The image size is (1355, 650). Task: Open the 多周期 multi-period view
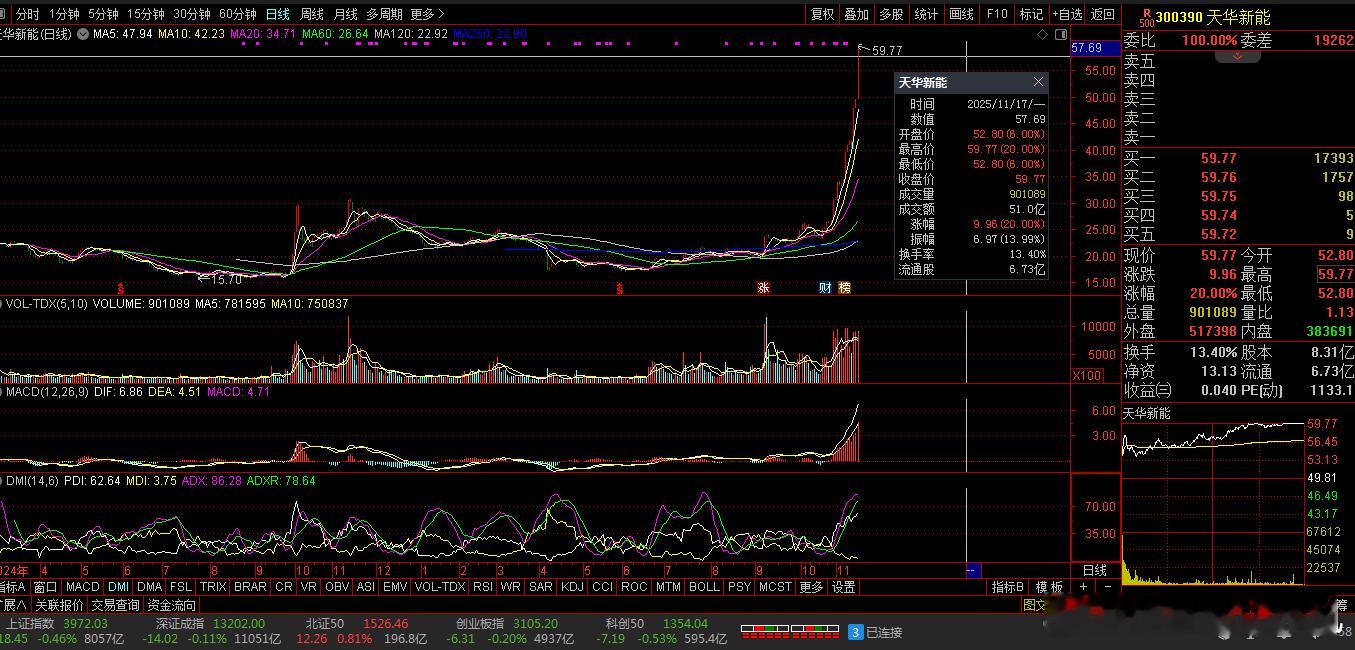tap(384, 14)
